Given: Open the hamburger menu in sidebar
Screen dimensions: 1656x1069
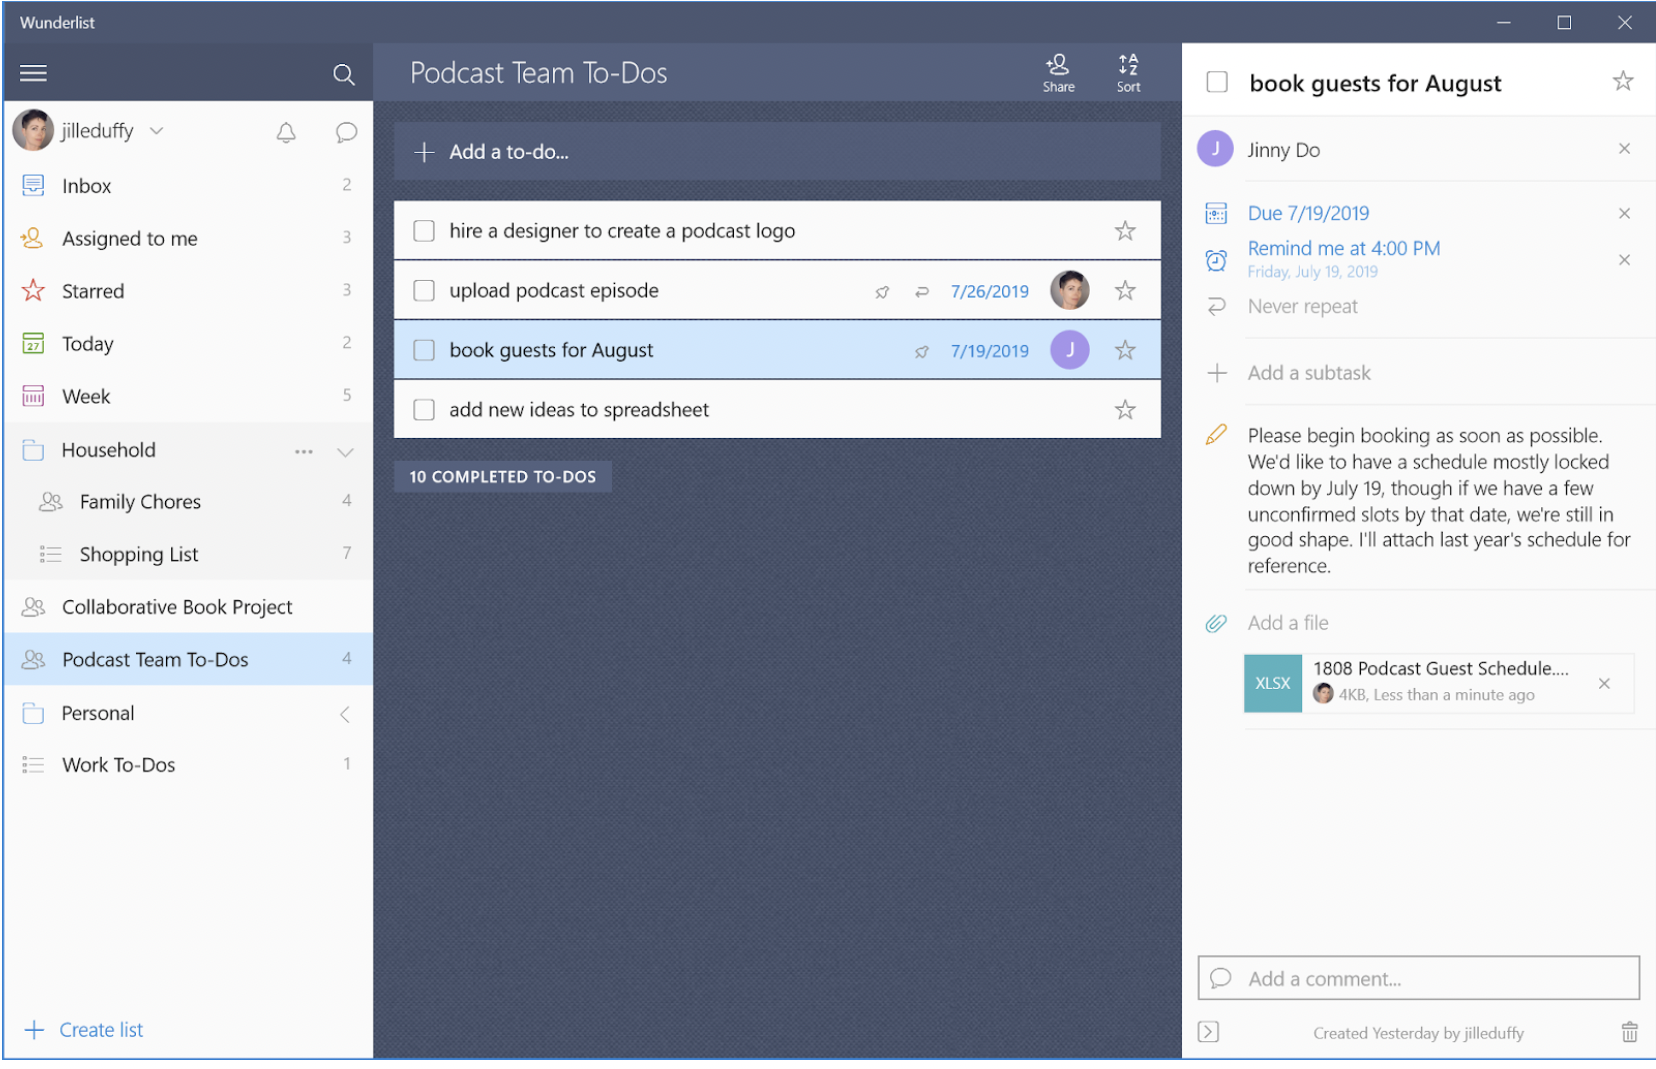Looking at the screenshot, I should 33,73.
